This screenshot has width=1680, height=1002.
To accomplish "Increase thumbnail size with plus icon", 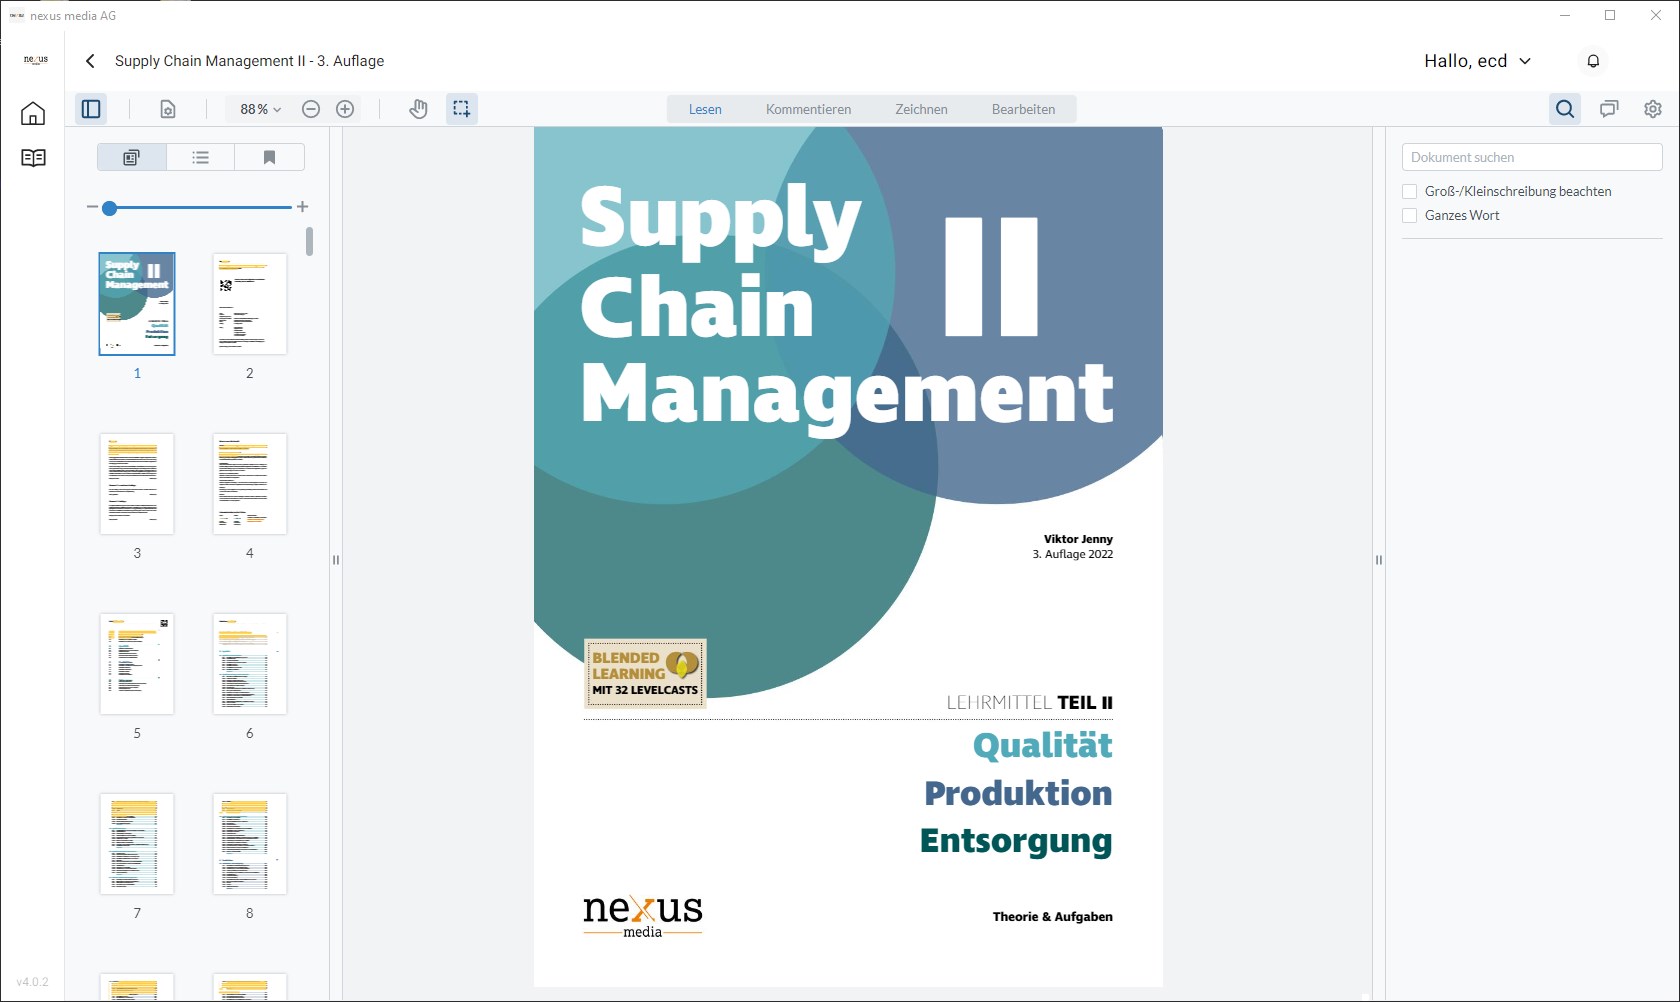I will [x=302, y=207].
